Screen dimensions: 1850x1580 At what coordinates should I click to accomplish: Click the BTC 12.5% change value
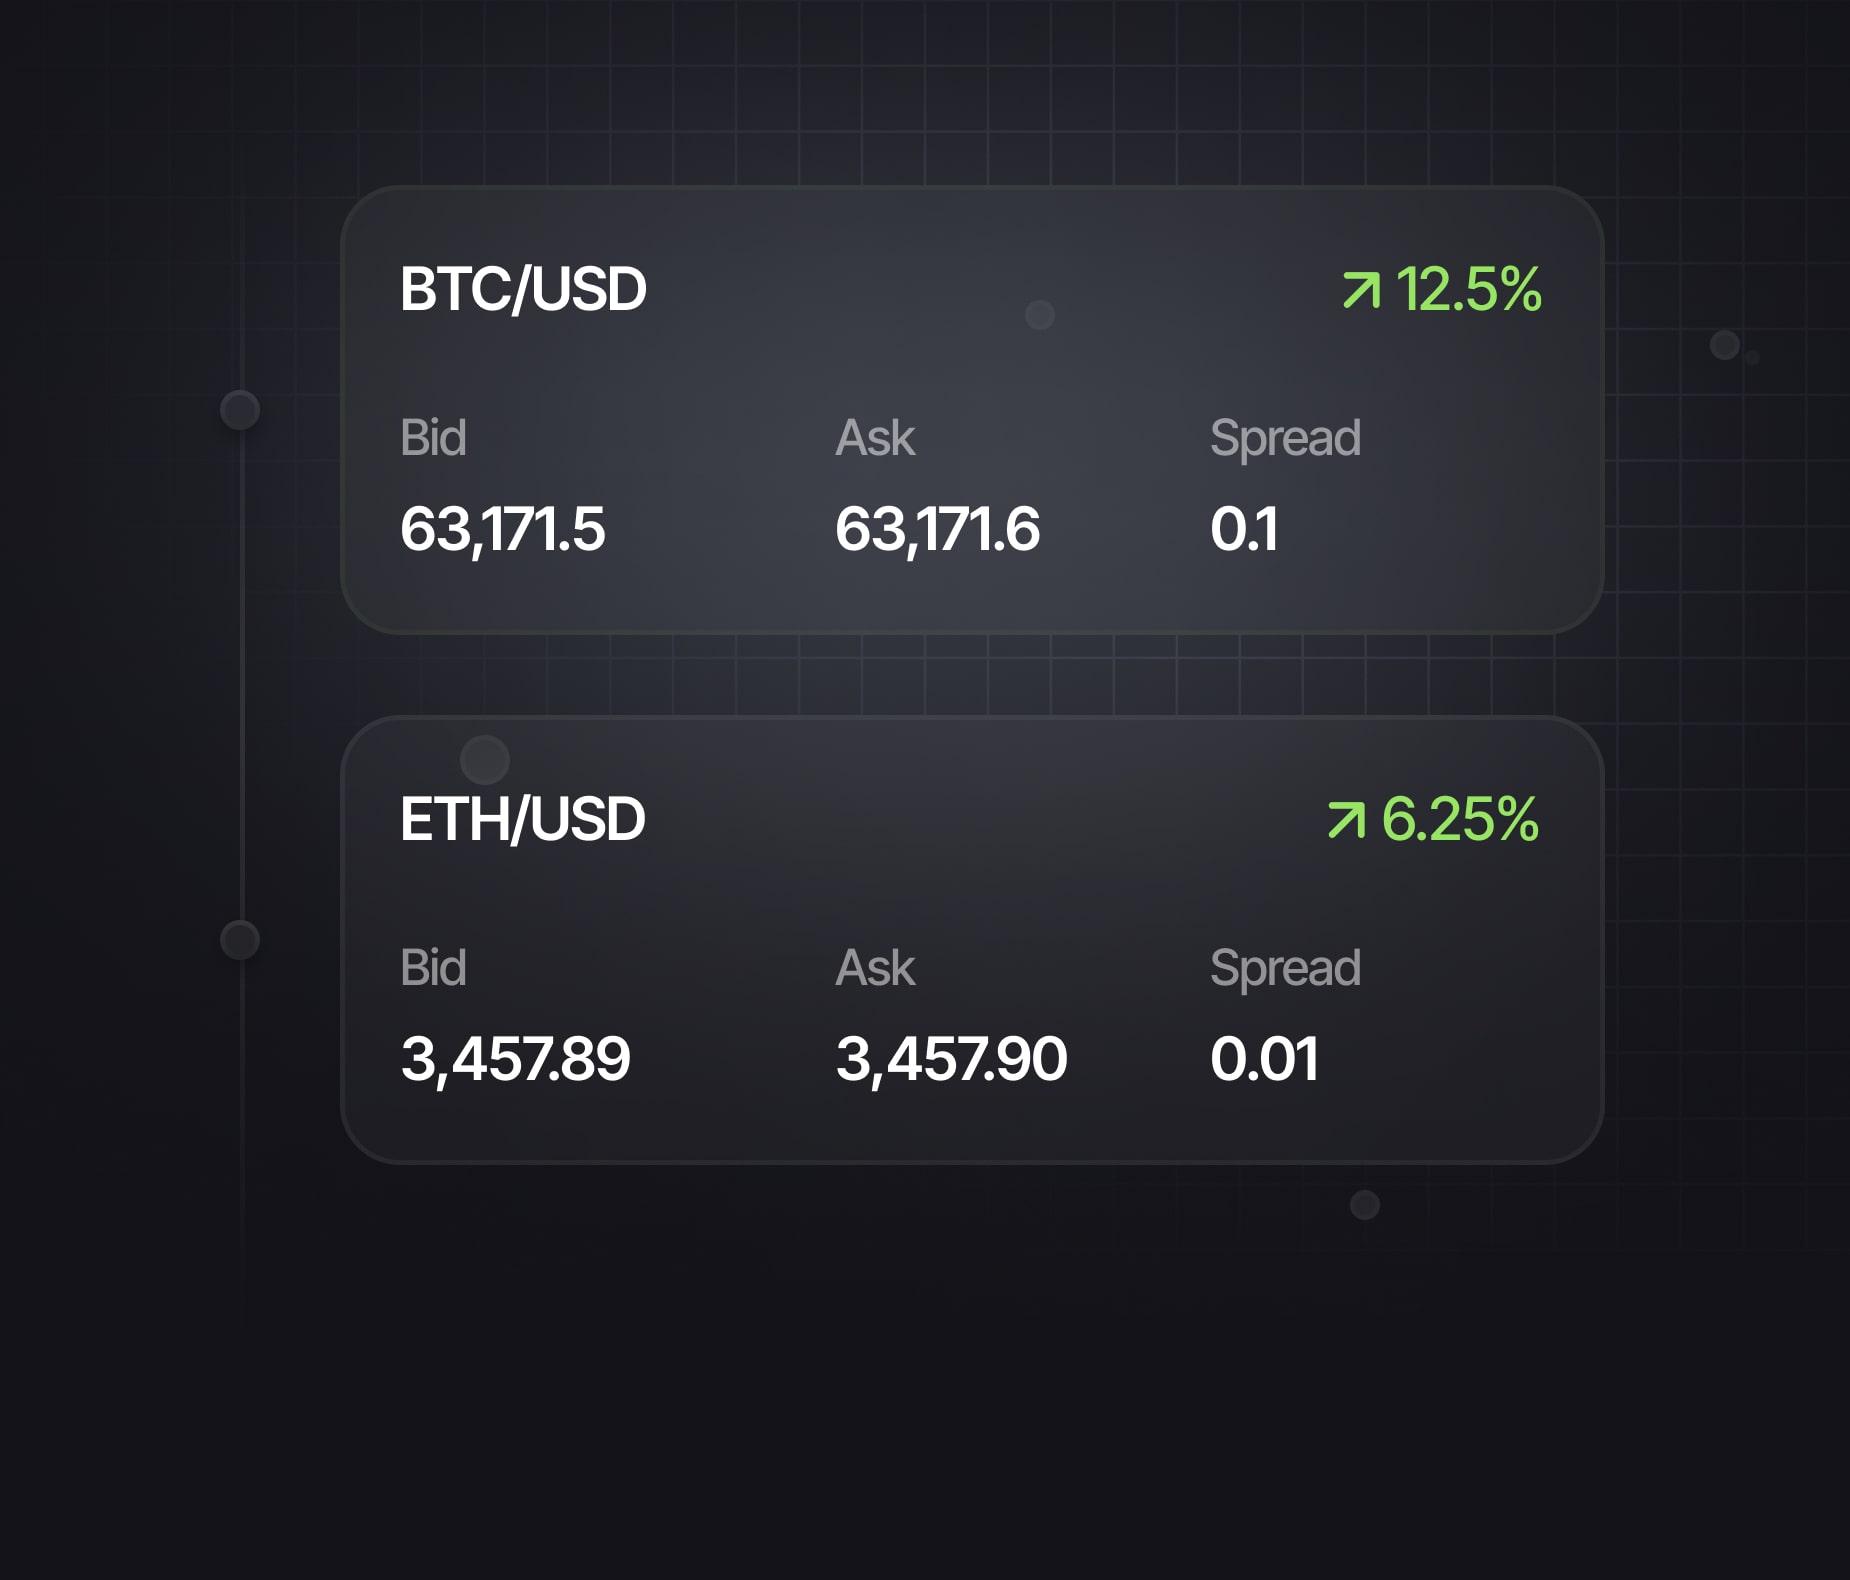coord(1468,289)
